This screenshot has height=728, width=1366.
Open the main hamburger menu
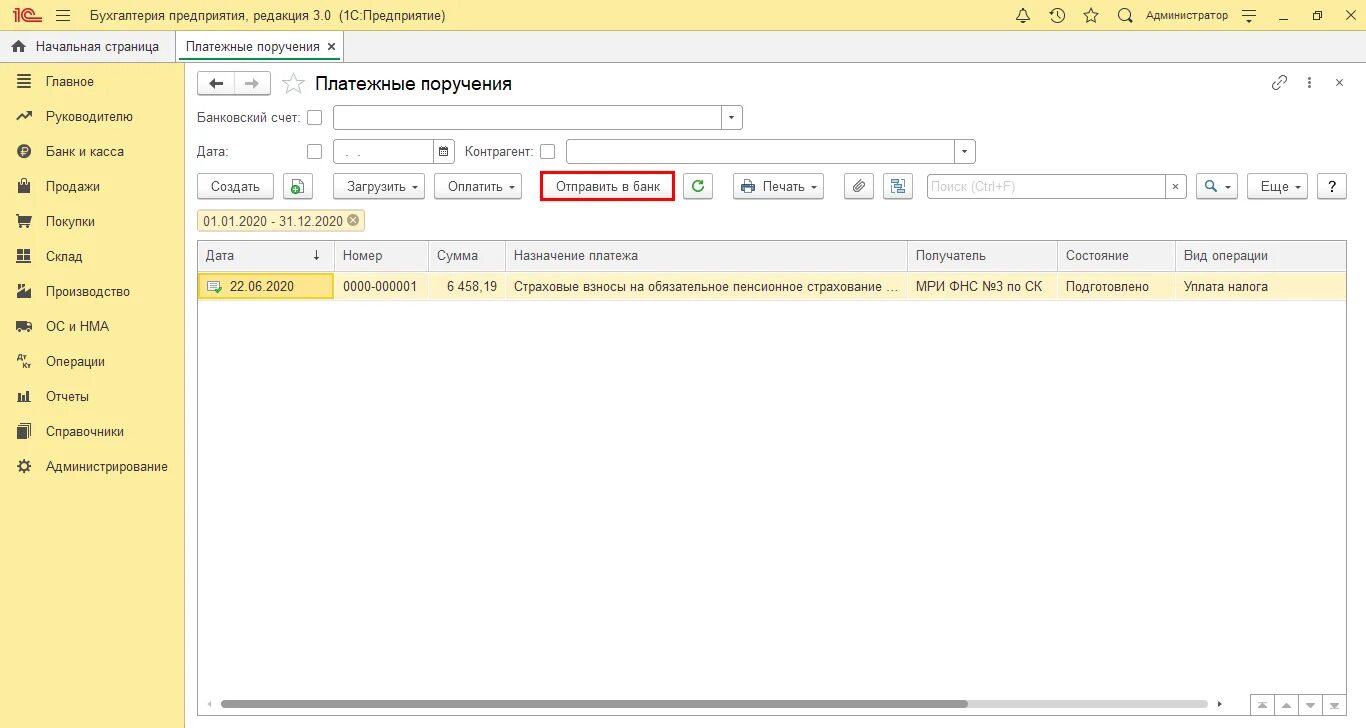pos(63,15)
